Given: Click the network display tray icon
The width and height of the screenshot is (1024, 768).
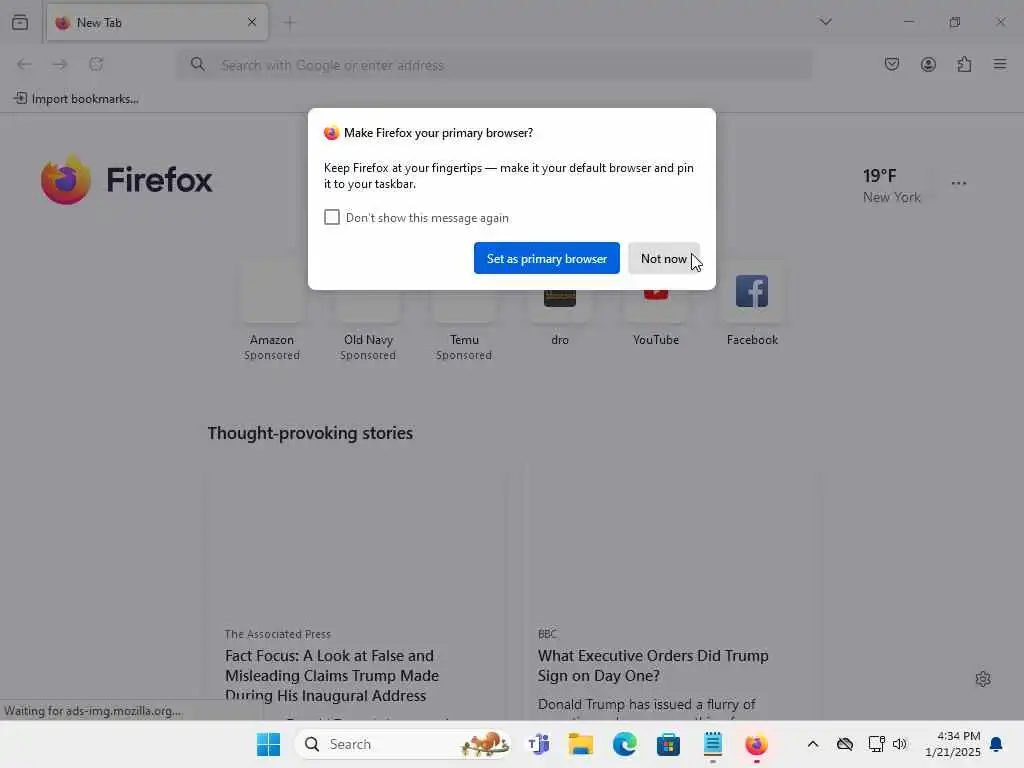Looking at the screenshot, I should point(876,744).
